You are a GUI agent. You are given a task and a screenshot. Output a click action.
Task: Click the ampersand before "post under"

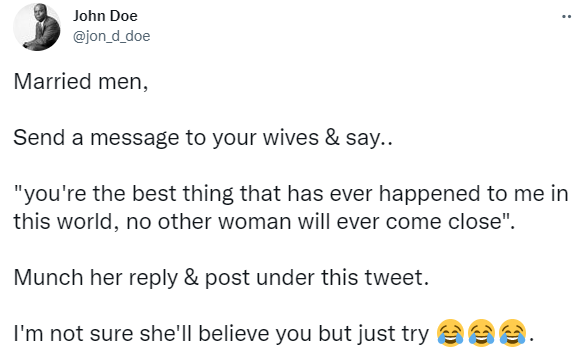pos(191,278)
